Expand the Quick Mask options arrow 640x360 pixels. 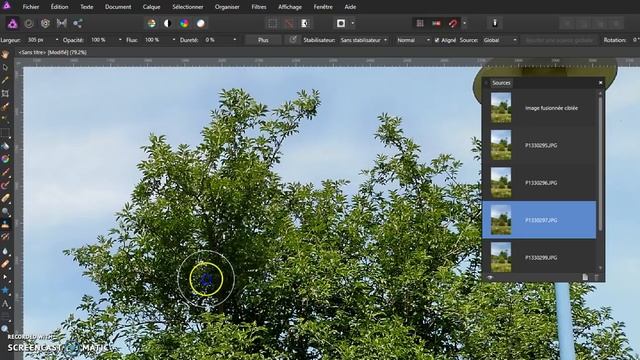pos(353,23)
